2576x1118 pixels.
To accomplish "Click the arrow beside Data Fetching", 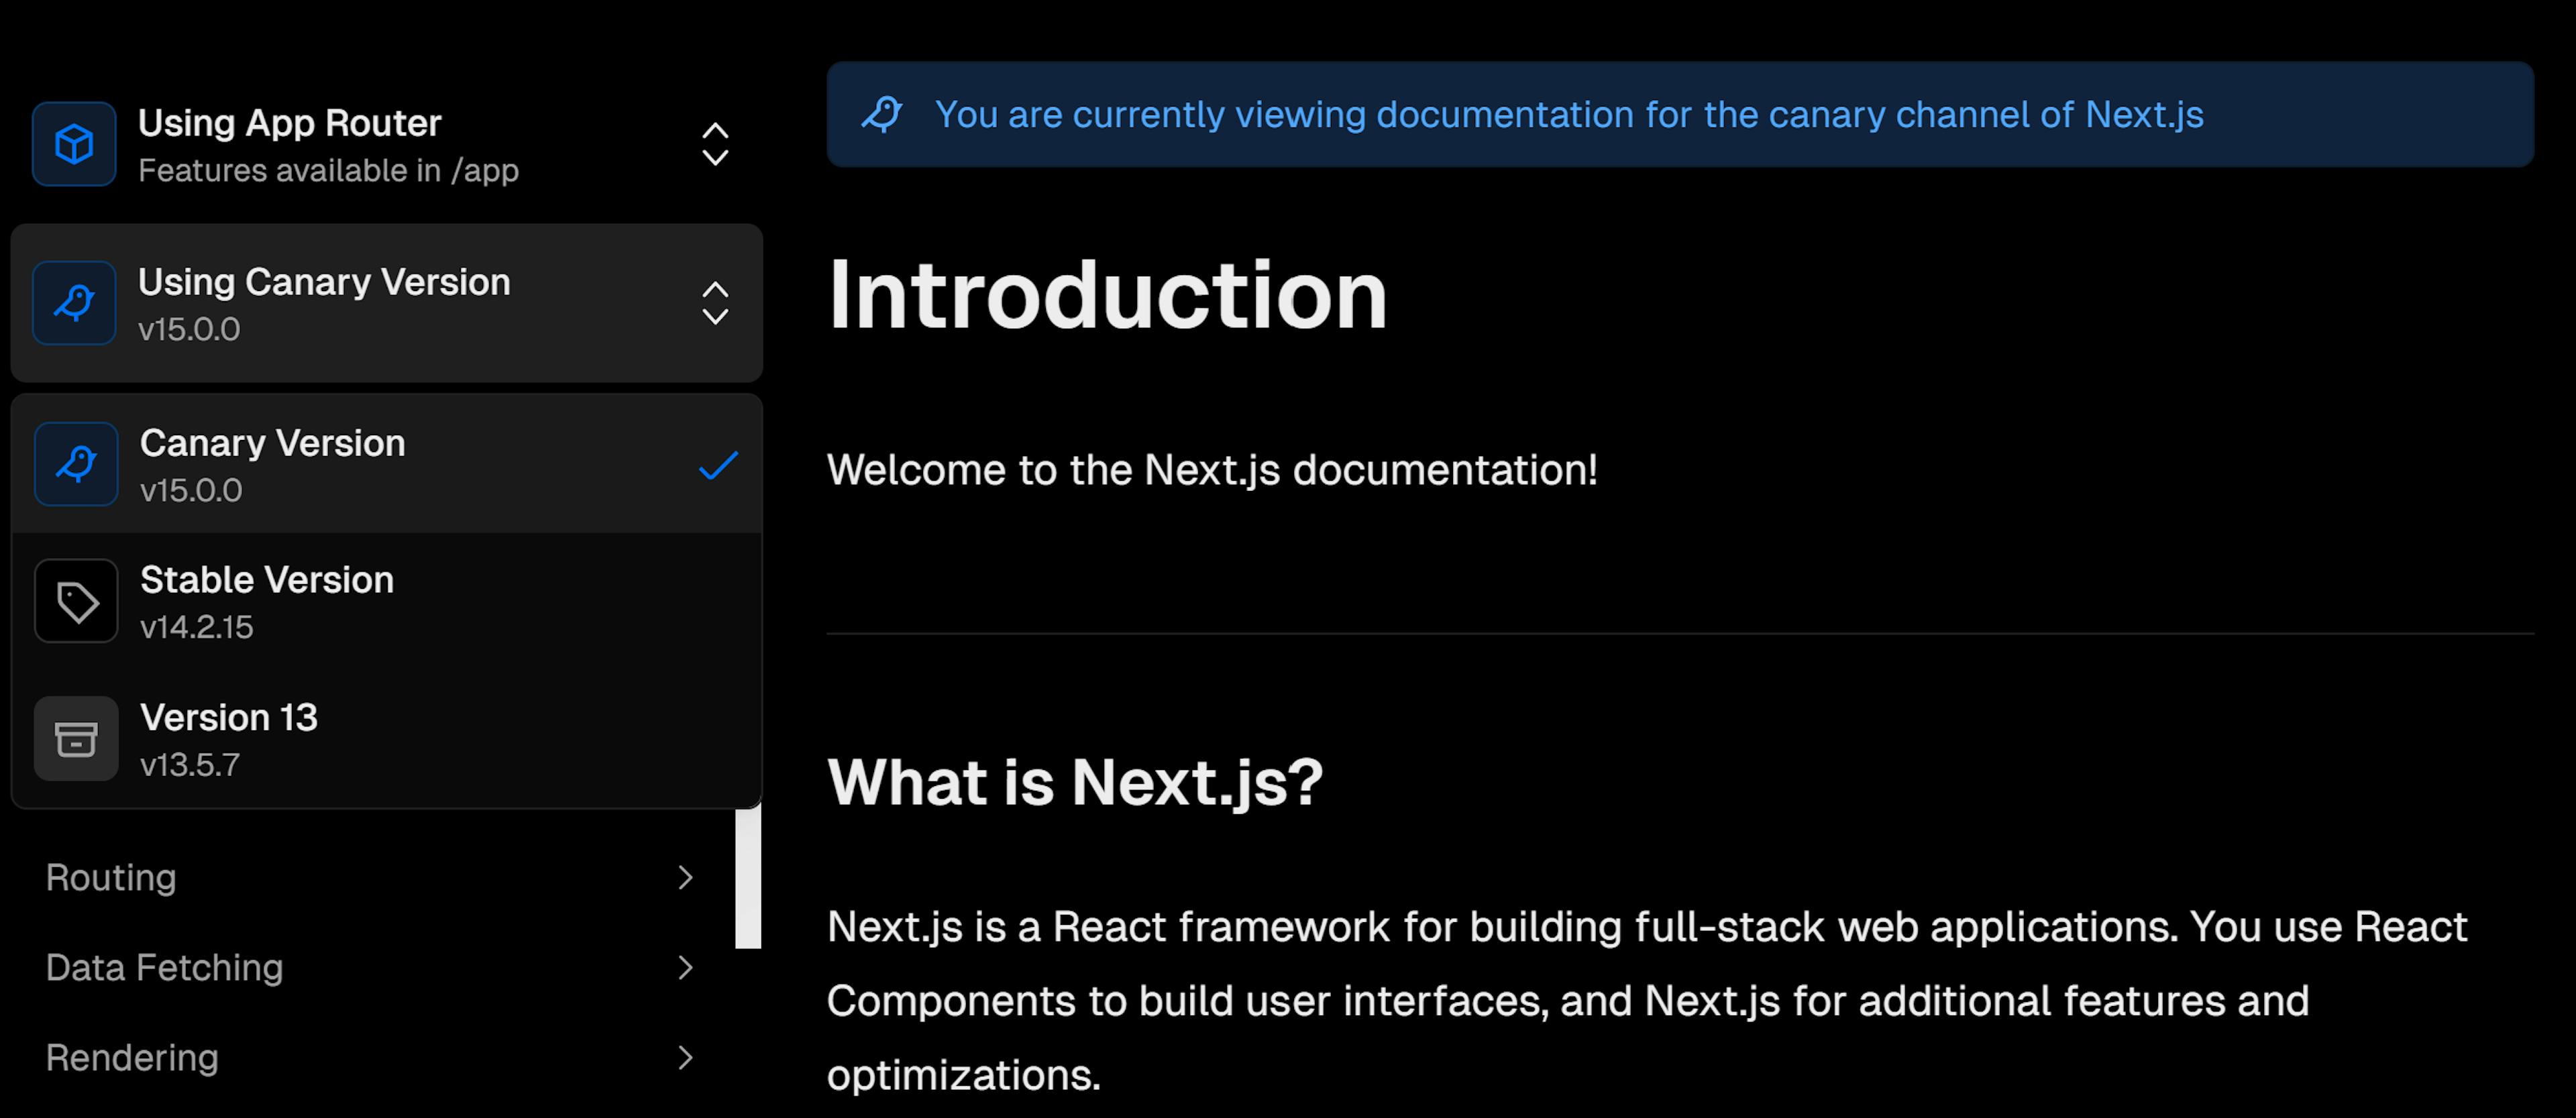I will pyautogui.click(x=686, y=967).
